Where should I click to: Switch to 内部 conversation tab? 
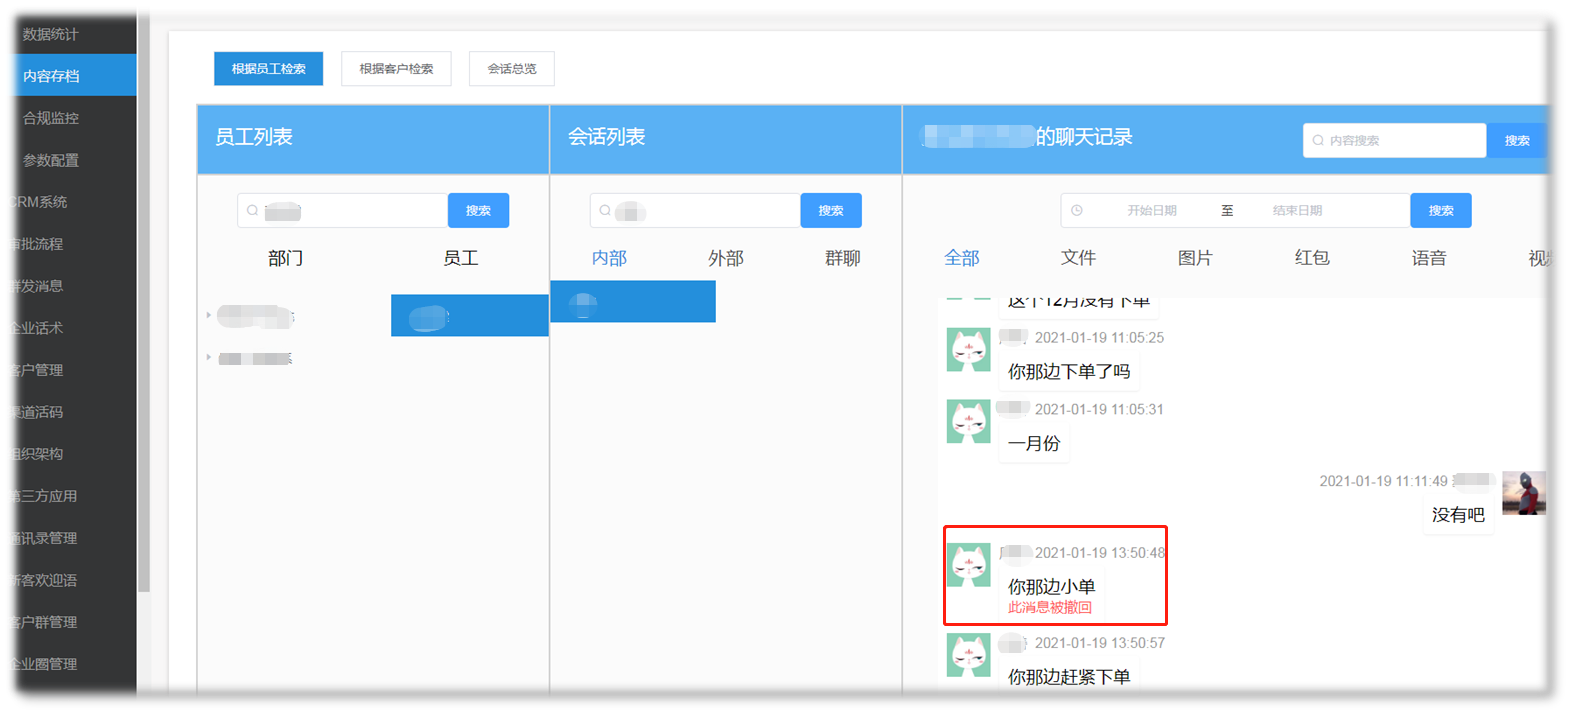pos(609,258)
